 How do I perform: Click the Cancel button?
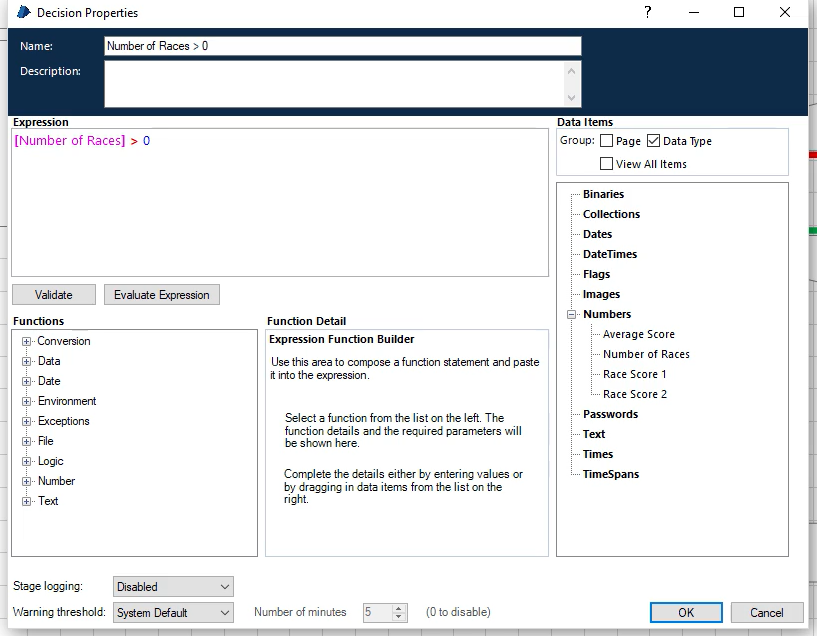click(766, 613)
